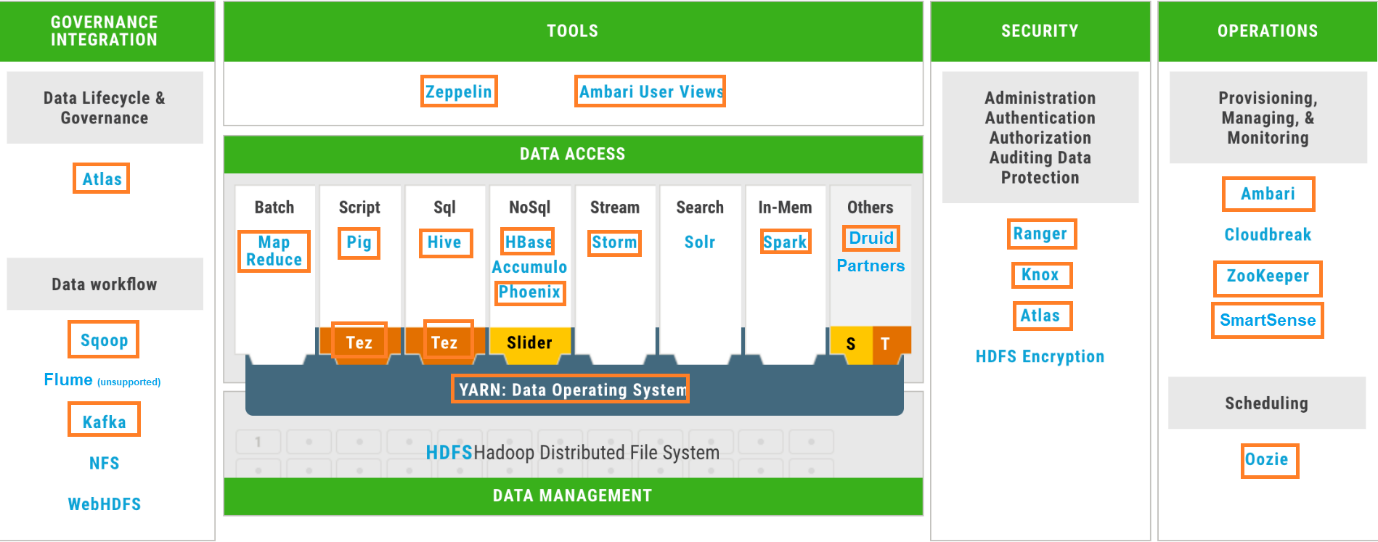The image size is (1378, 542).
Task: Open Phoenix under NoSql
Action: click(530, 292)
